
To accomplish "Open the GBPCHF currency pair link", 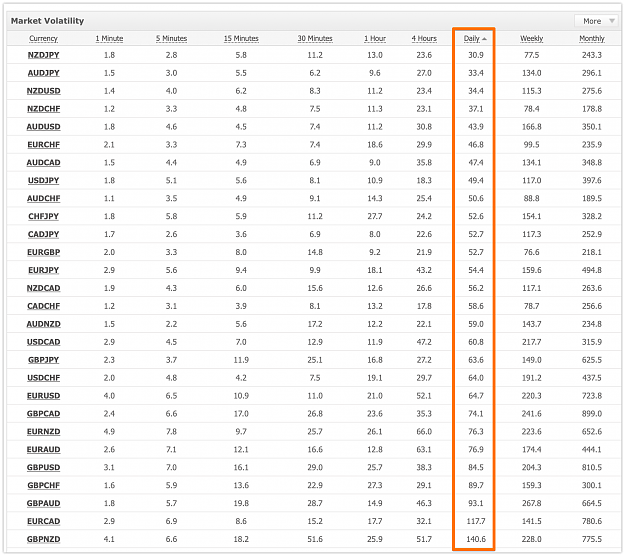I will pyautogui.click(x=43, y=485).
